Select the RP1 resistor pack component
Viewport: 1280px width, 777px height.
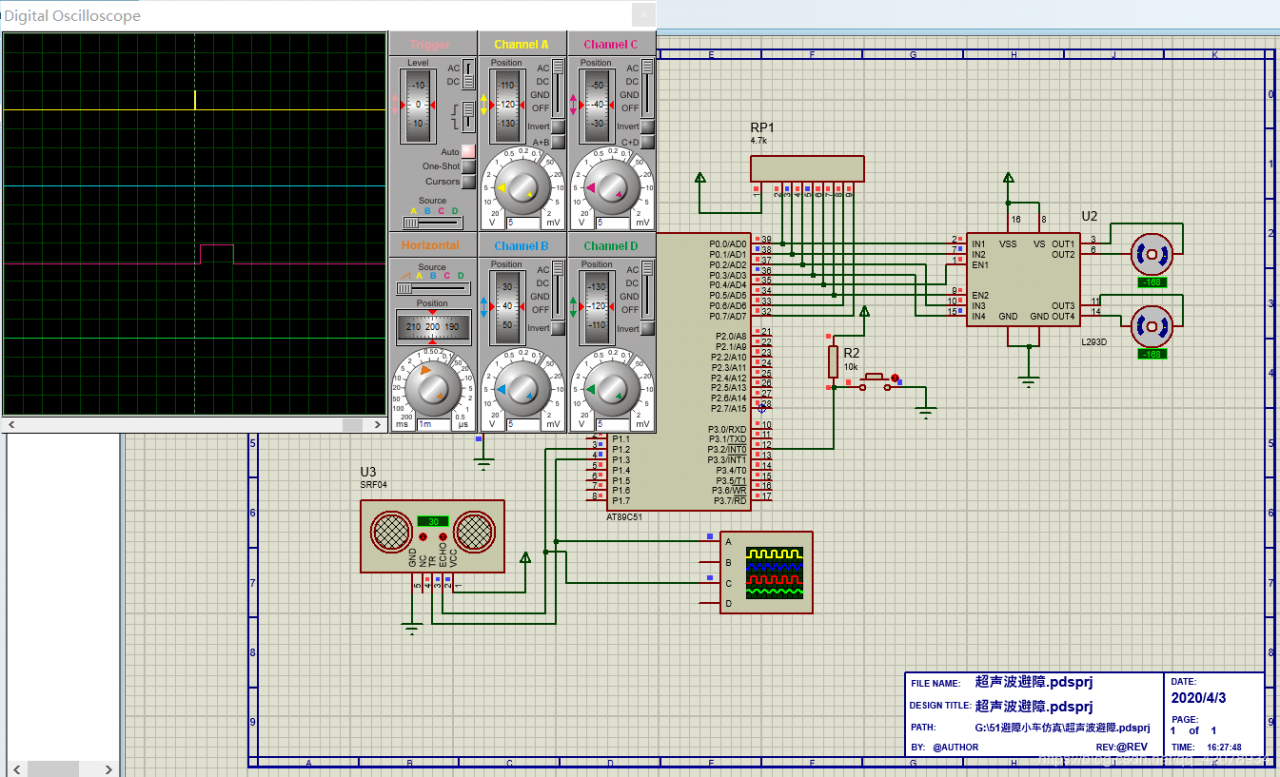[x=808, y=168]
